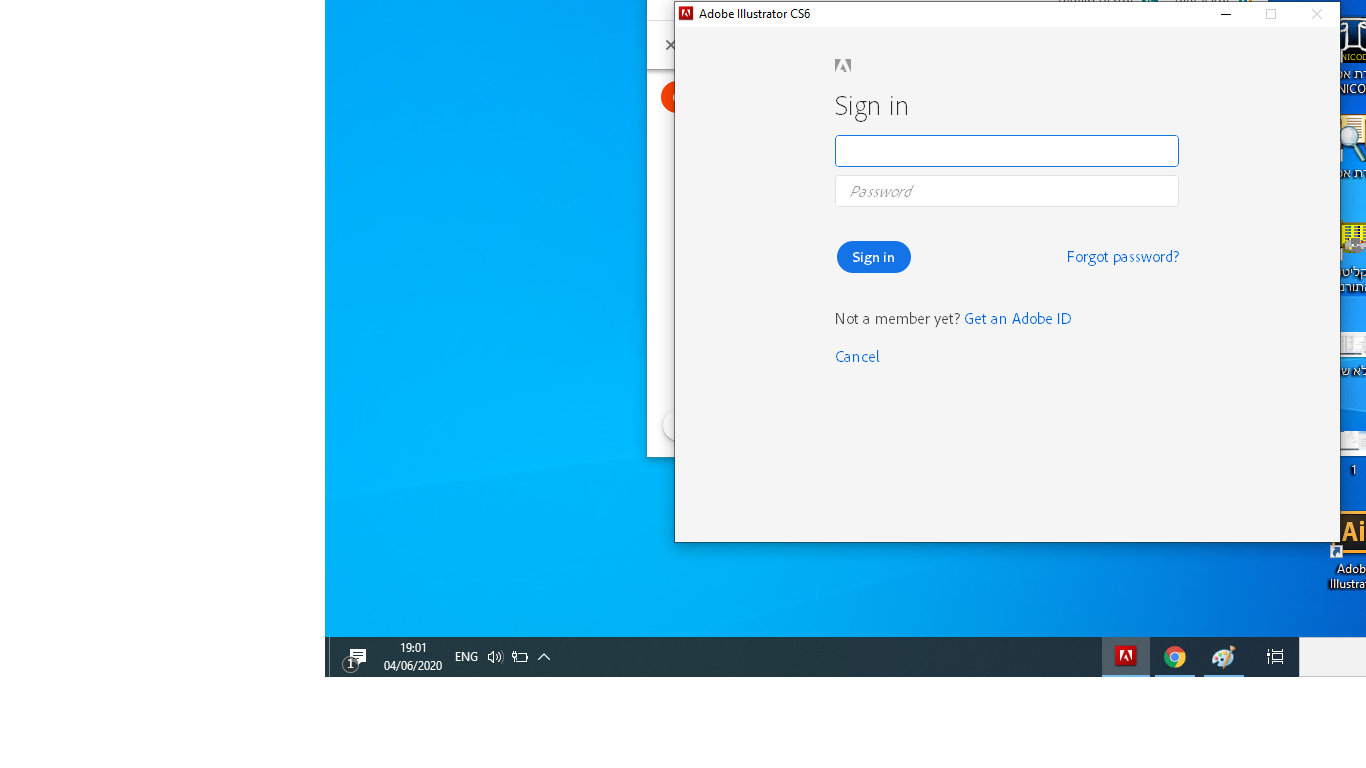This screenshot has width=1366, height=768.
Task: Minimize the Adobe Illustrator CS6 window
Action: [x=1226, y=14]
